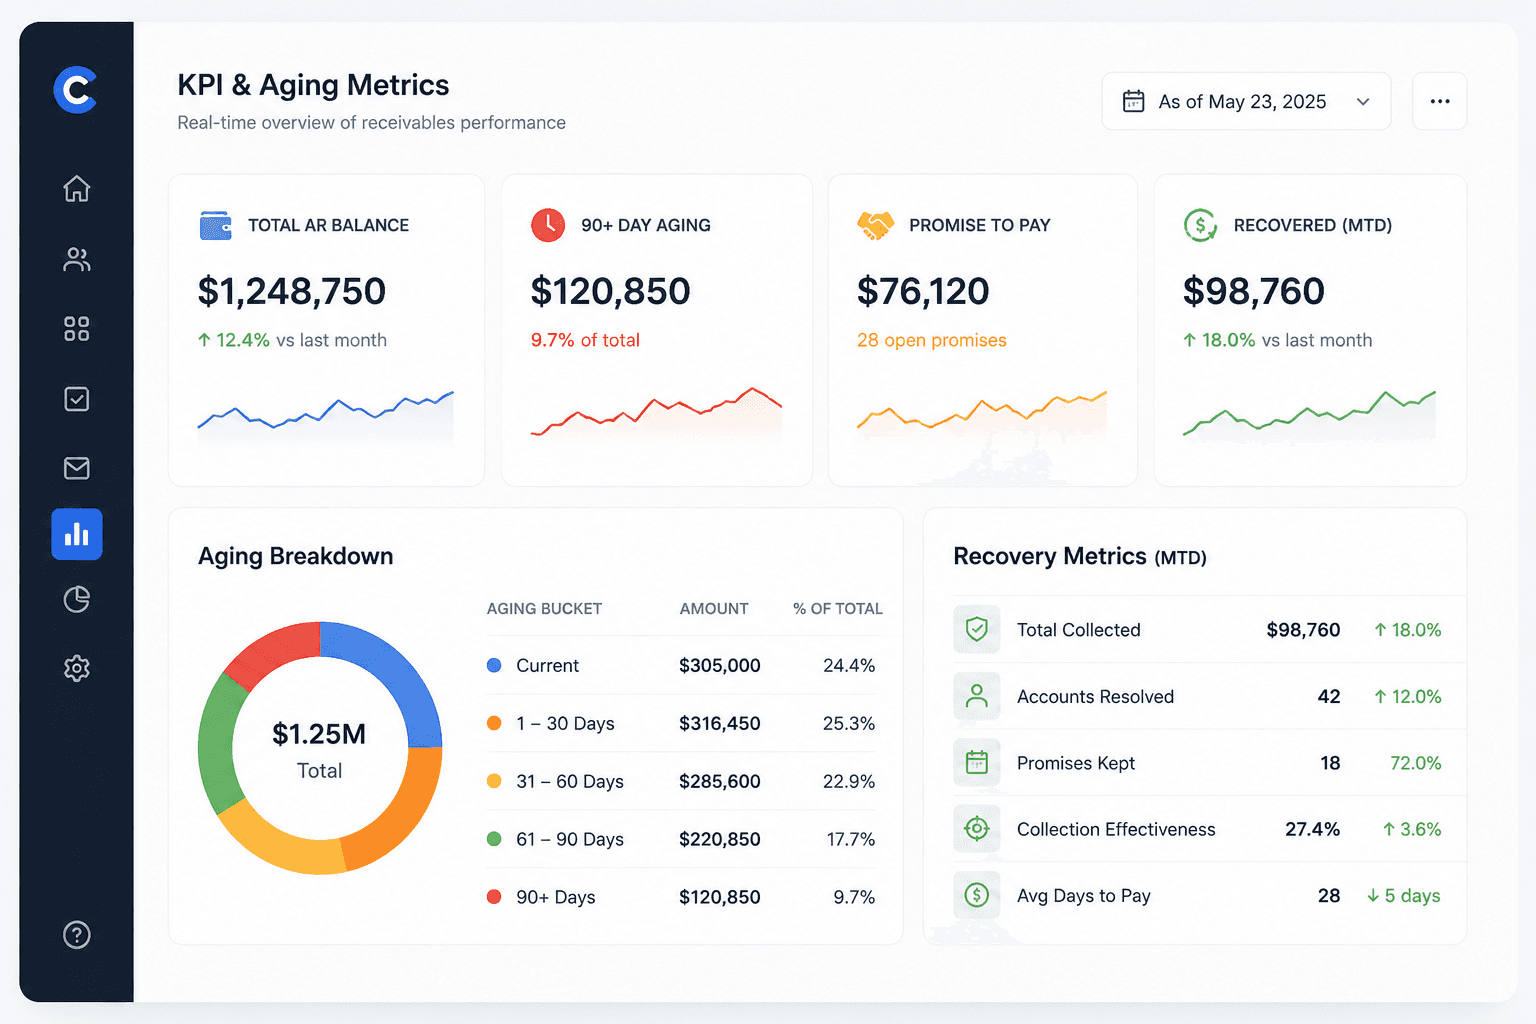Click the wallet icon on Total AR Balance
The height and width of the screenshot is (1024, 1536).
[x=216, y=225]
